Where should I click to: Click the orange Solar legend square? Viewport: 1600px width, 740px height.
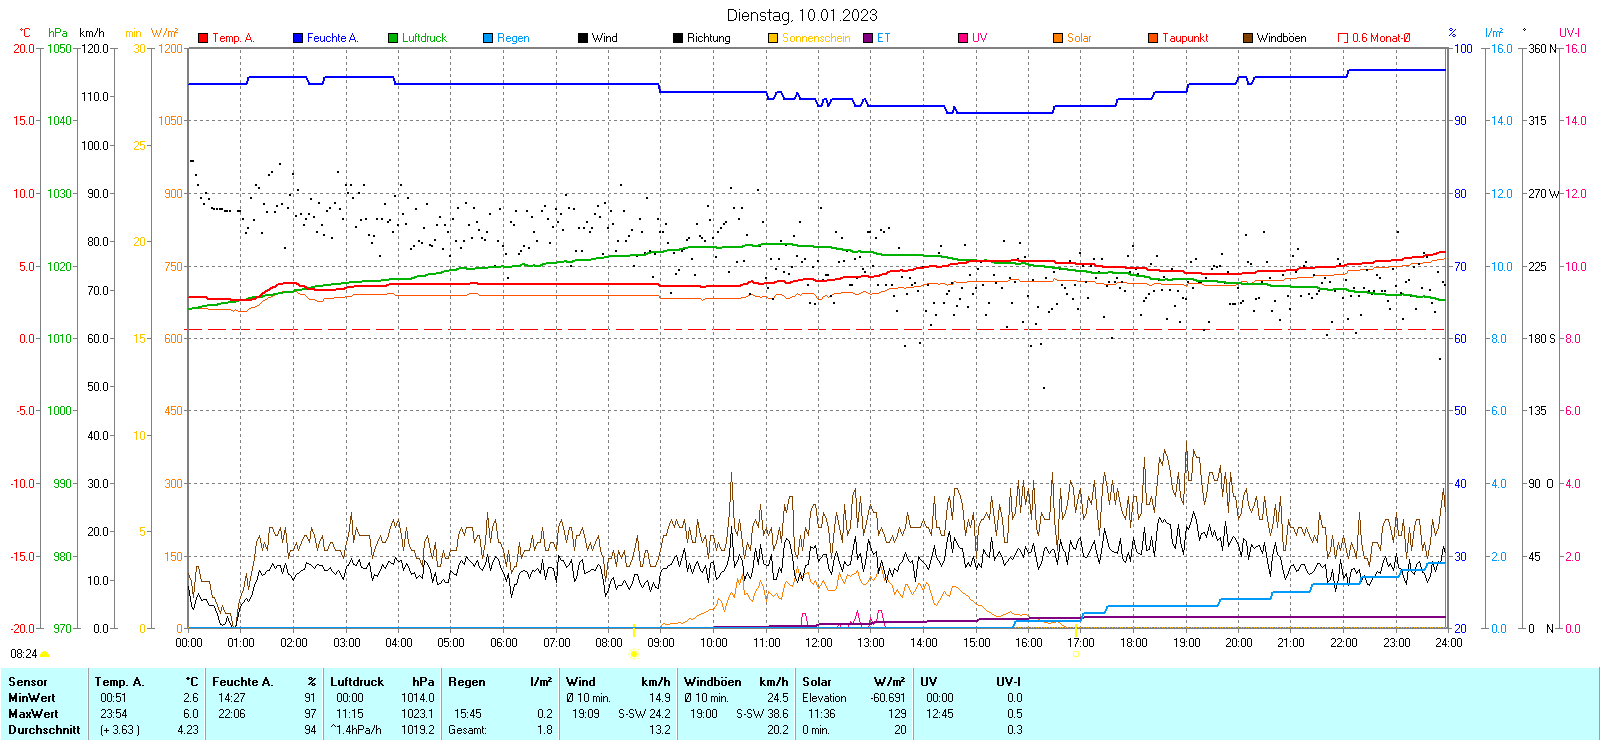tap(1058, 38)
